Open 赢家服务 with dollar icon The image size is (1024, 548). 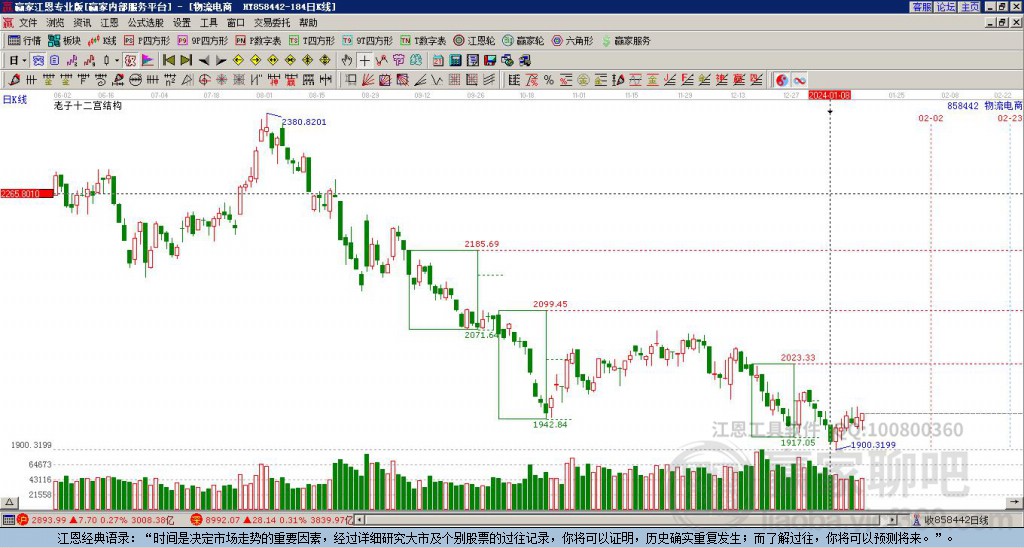626,40
